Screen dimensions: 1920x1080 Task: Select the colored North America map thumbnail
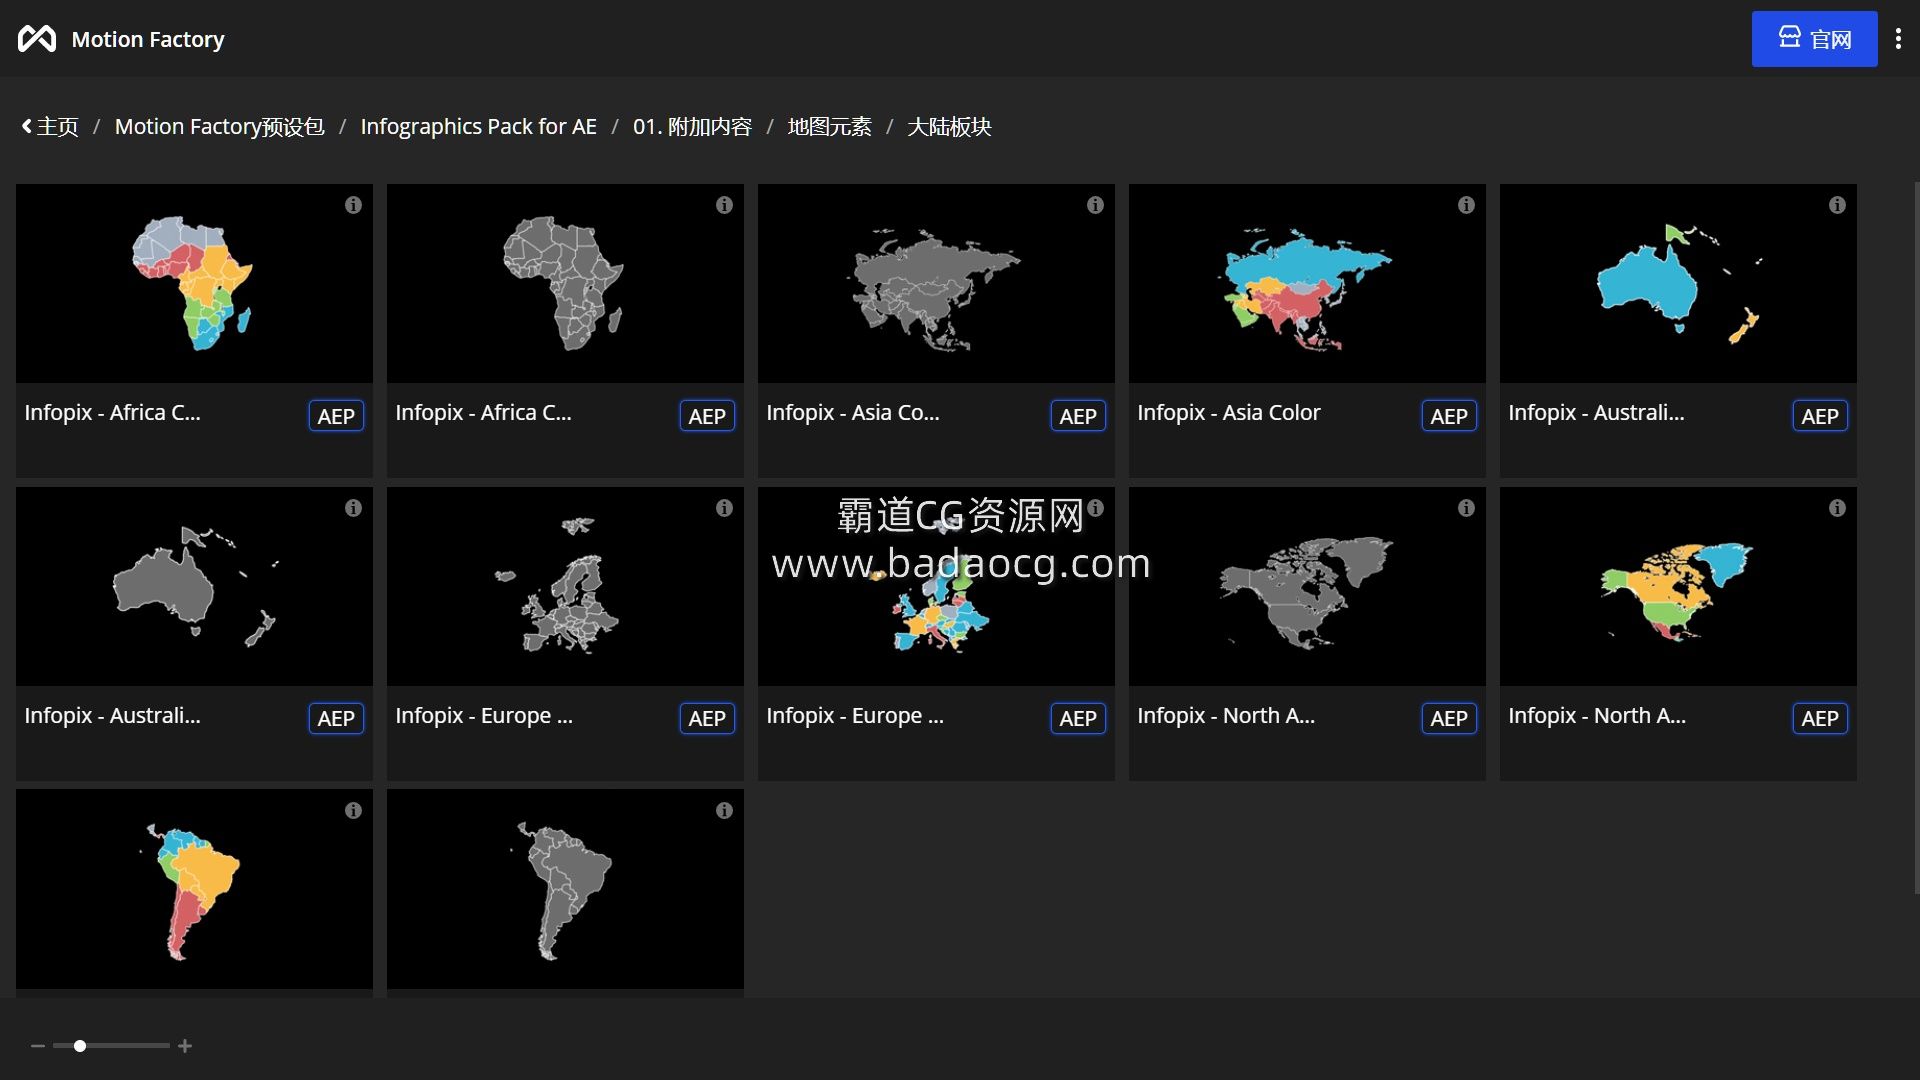tap(1678, 586)
